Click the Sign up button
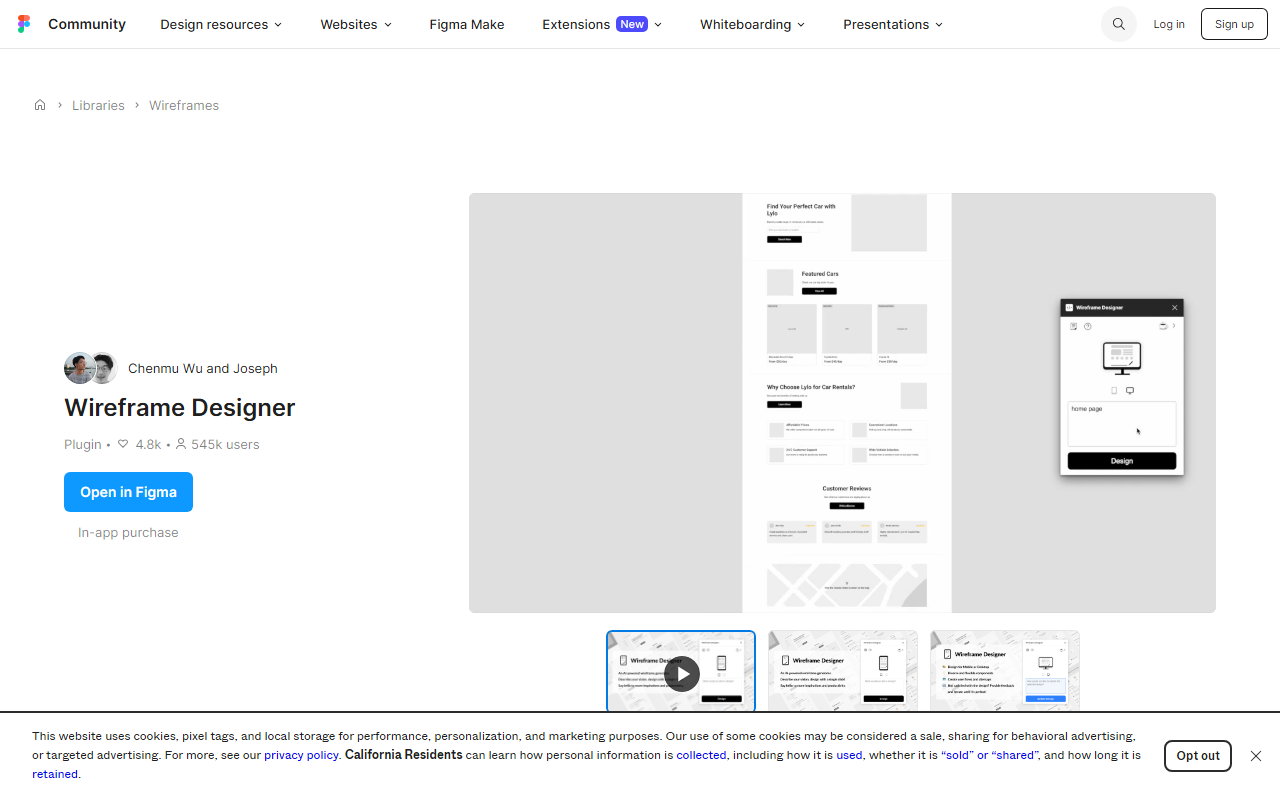Screen dimensions: 1280x800 pyautogui.click(x=1234, y=24)
